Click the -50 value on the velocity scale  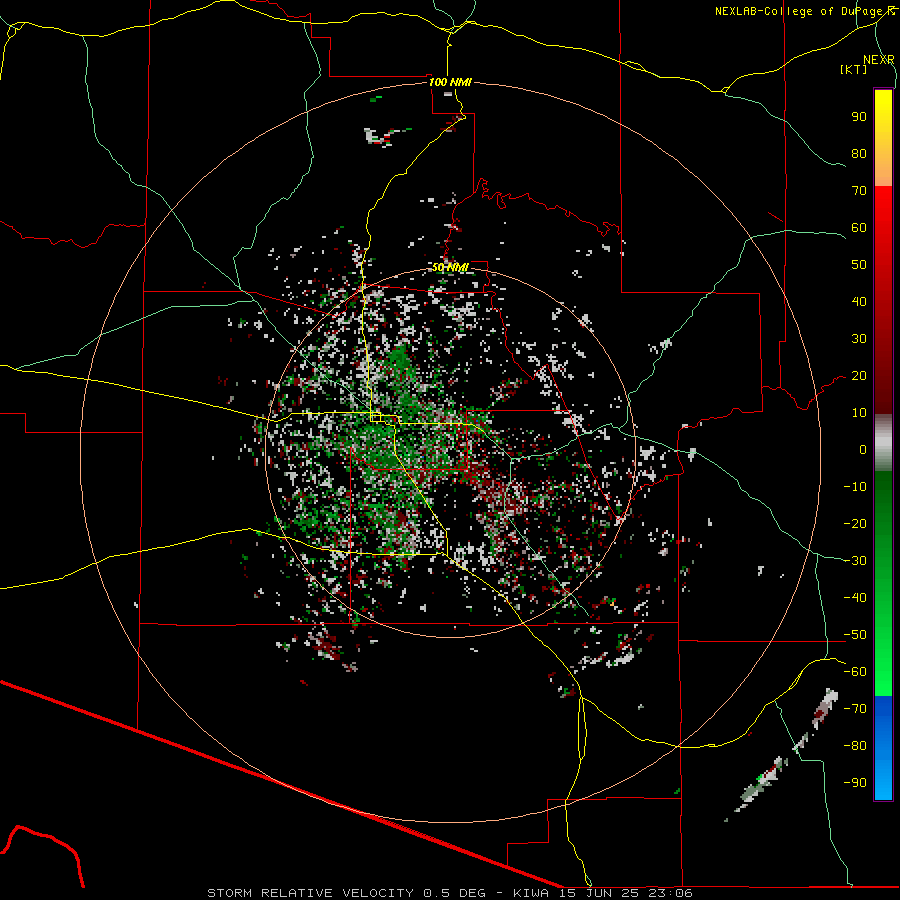pos(855,635)
